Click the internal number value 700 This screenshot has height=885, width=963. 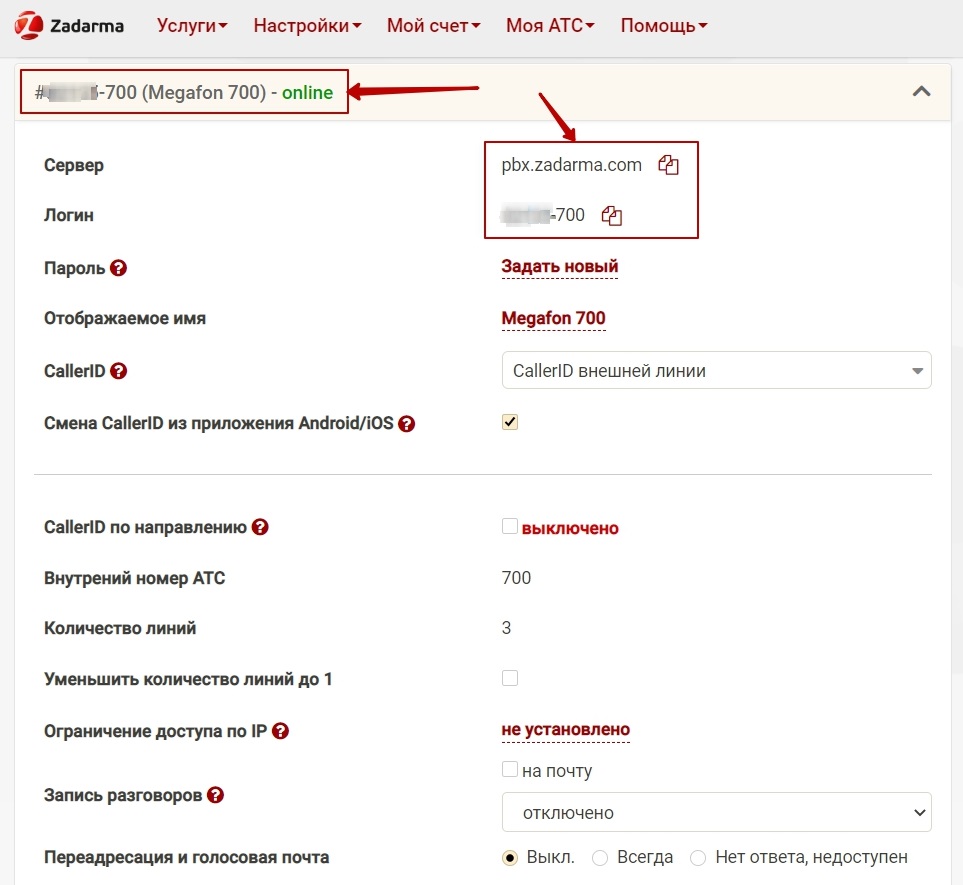tap(517, 578)
